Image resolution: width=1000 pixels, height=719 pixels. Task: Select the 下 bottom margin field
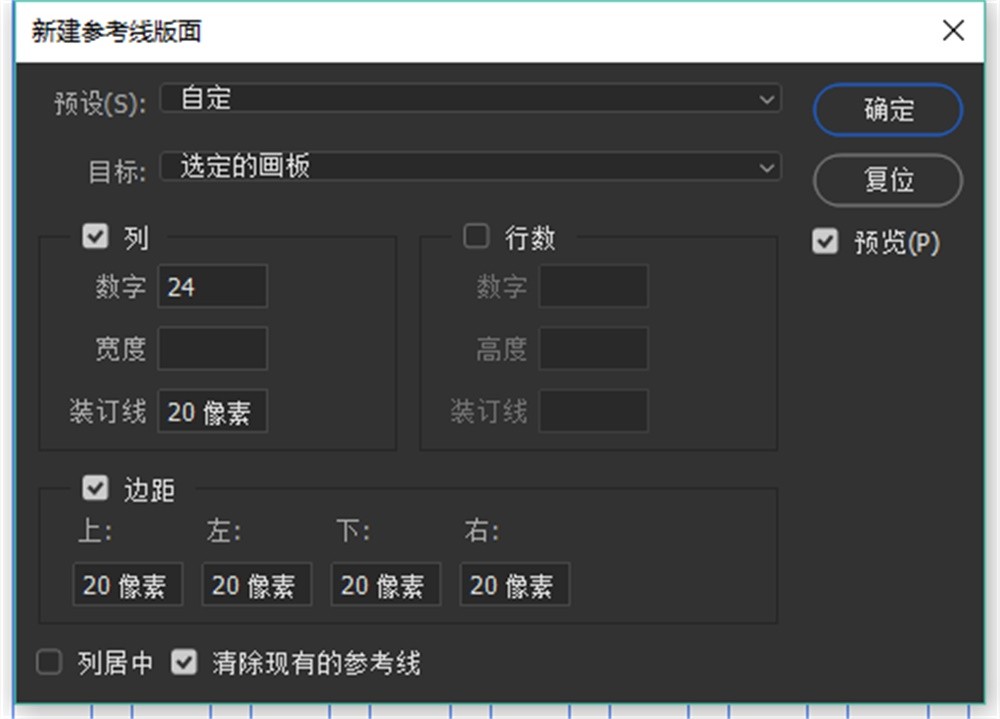(385, 585)
